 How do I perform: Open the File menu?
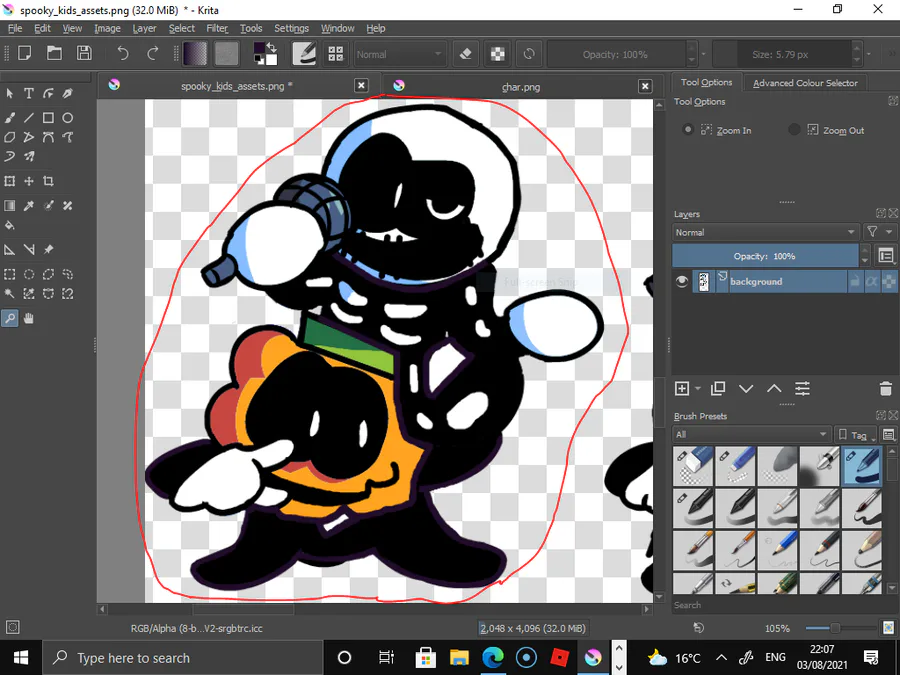(x=15, y=28)
